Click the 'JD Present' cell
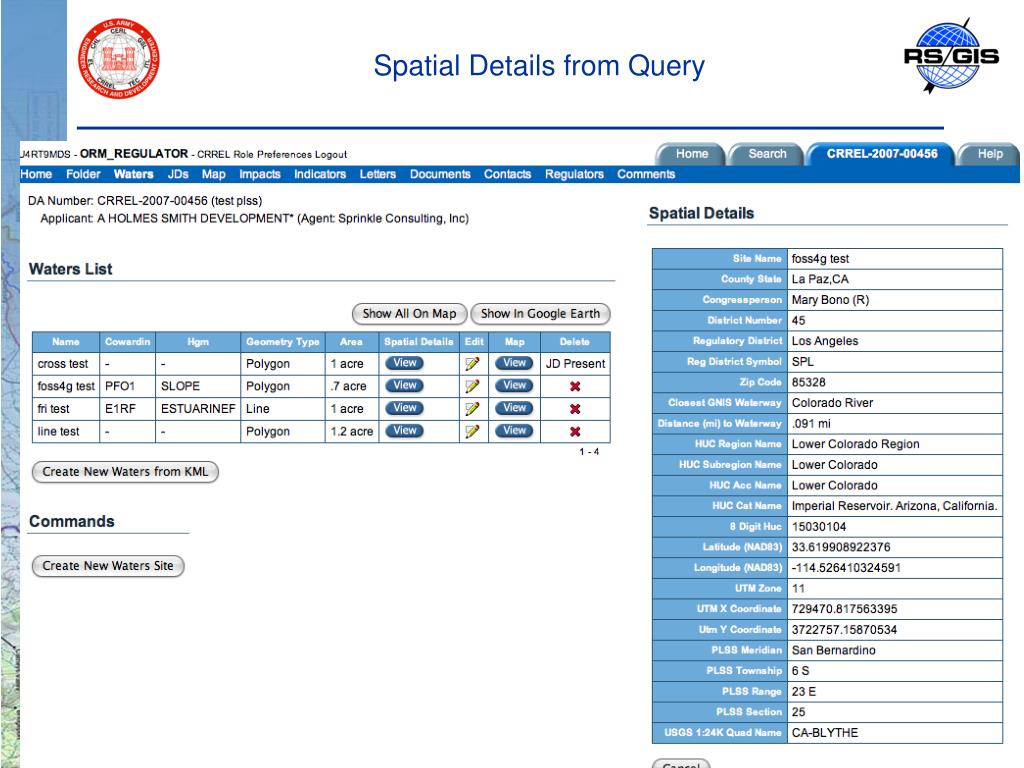Screen dimensions: 1024x768 [575, 364]
